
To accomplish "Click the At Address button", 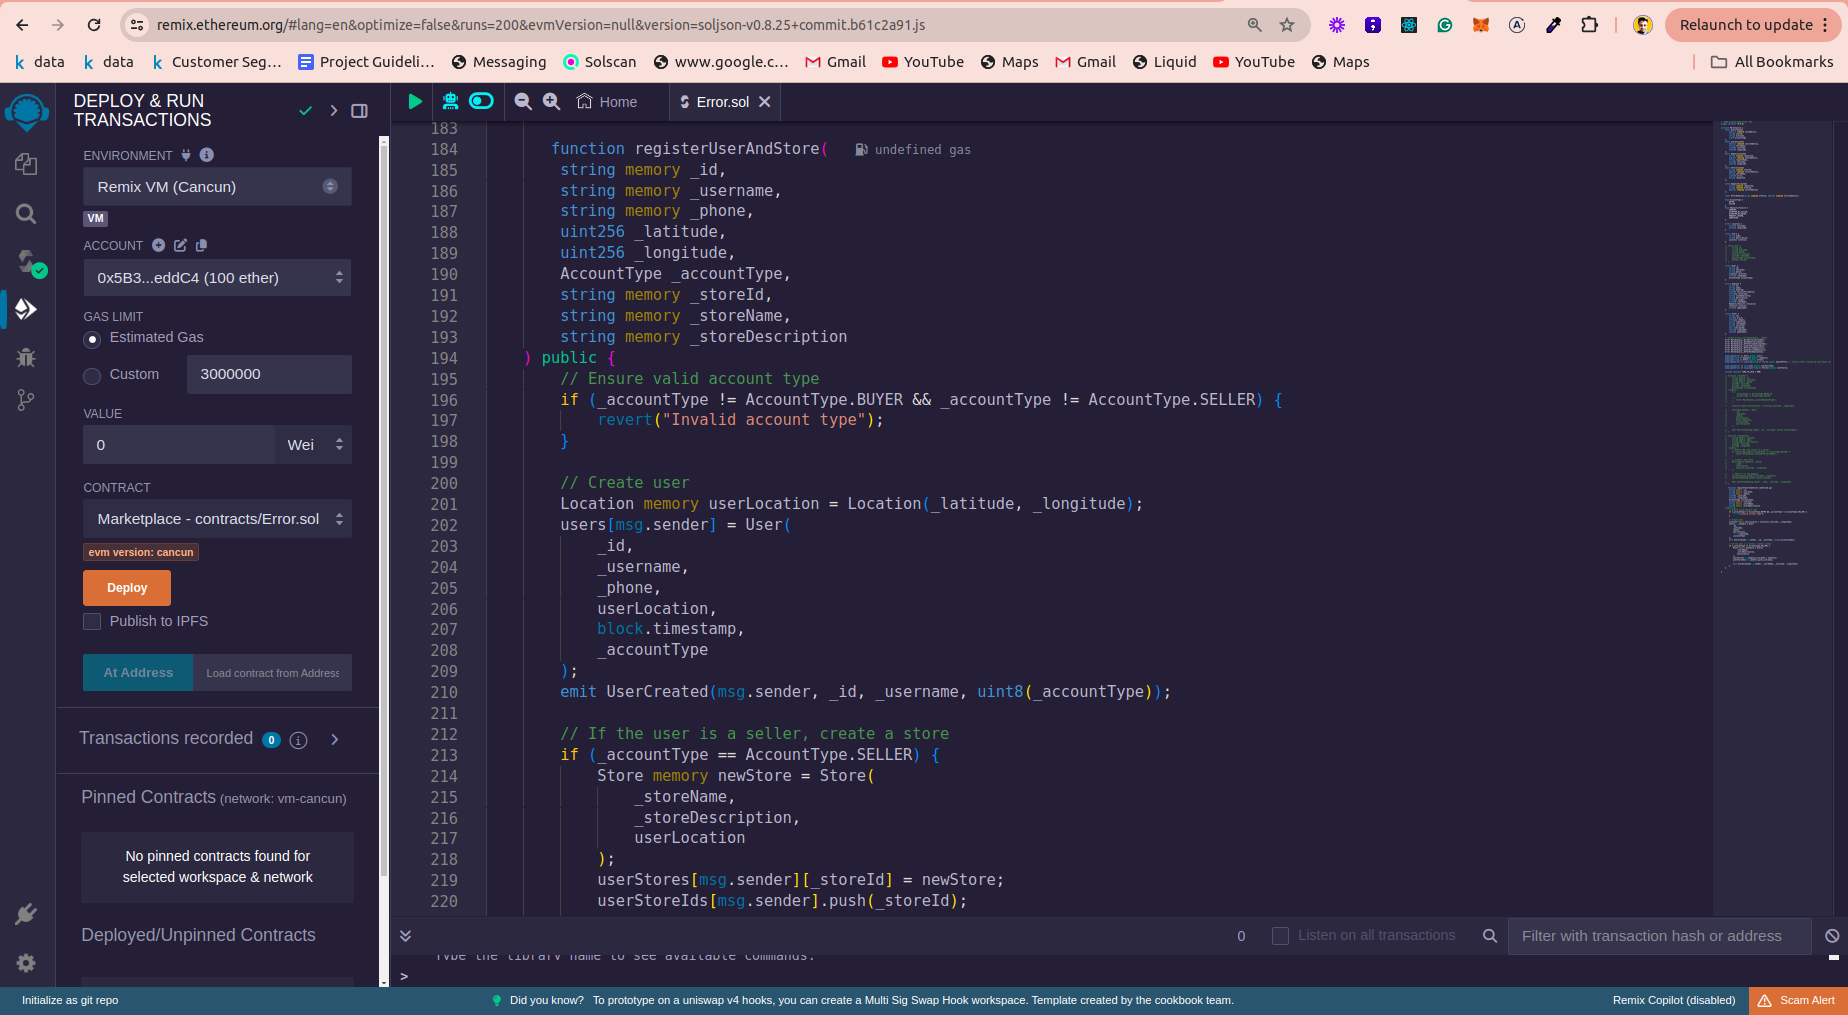I will (138, 673).
